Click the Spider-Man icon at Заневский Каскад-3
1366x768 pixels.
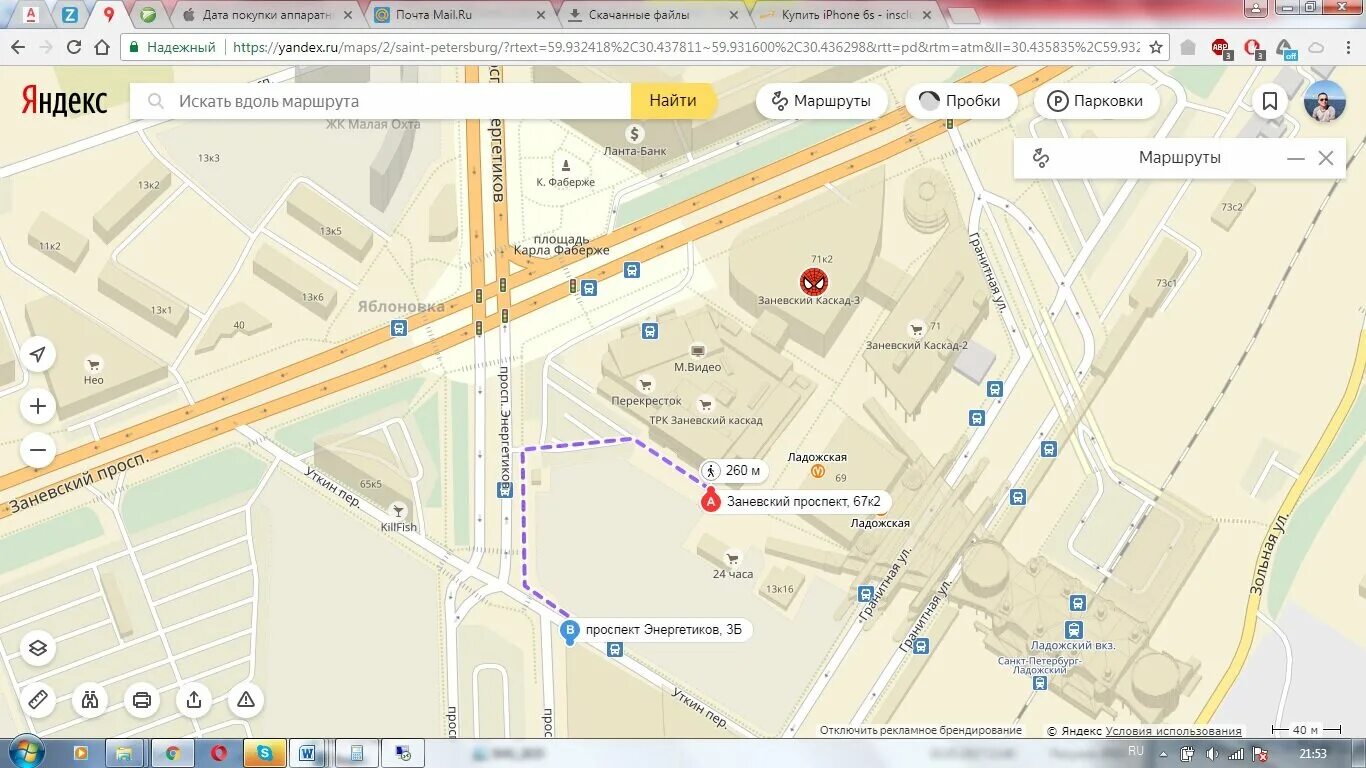click(x=813, y=281)
